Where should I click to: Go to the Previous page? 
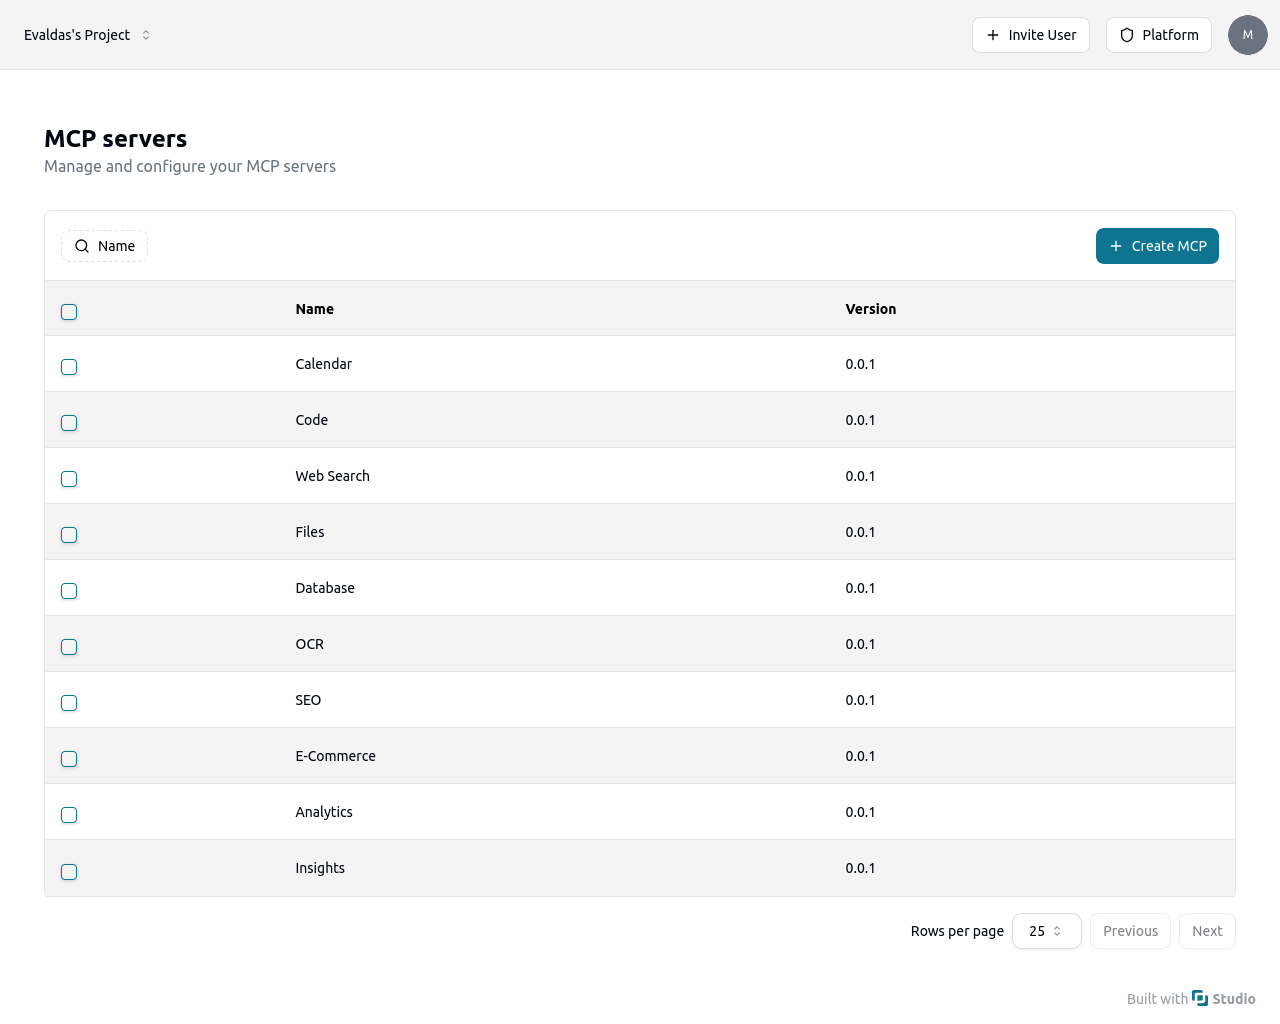click(x=1130, y=931)
